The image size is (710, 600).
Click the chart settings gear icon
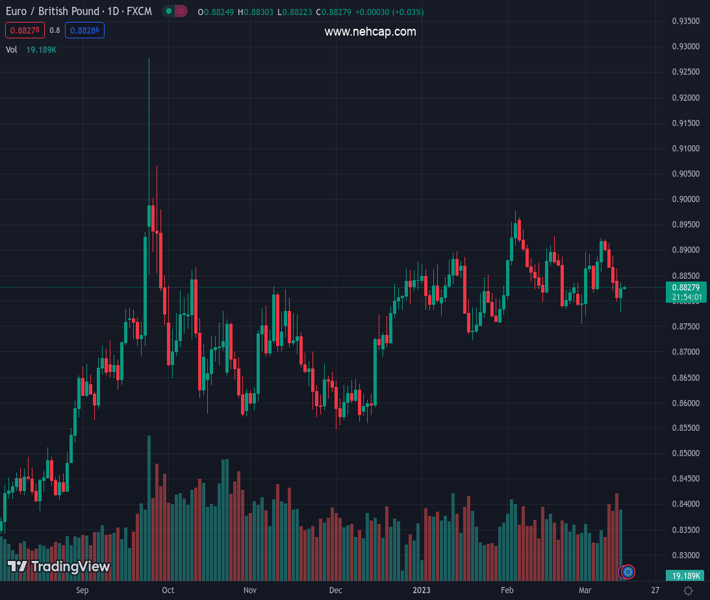687,591
